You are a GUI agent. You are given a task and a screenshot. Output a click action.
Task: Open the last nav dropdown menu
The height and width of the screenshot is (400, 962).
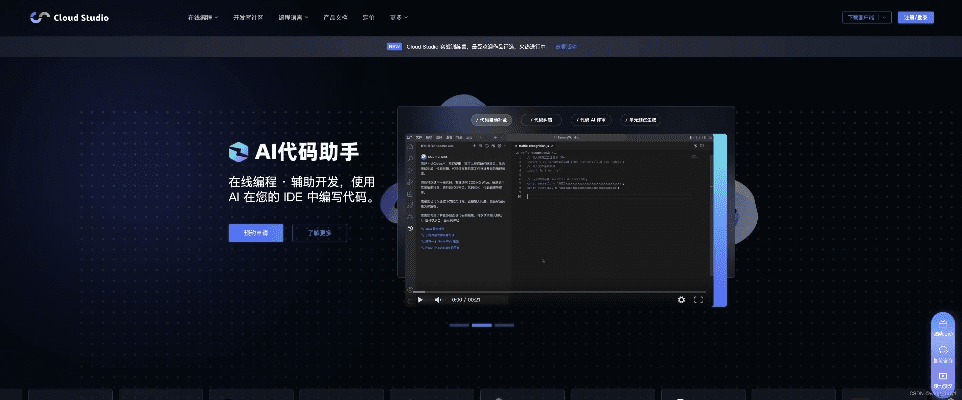click(x=399, y=17)
